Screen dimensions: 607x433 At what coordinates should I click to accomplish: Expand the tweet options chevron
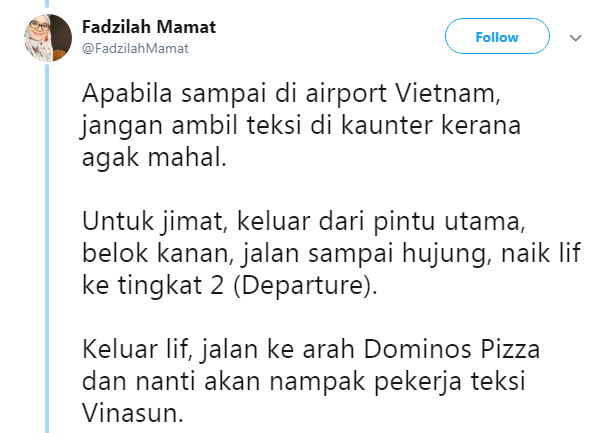pos(576,38)
